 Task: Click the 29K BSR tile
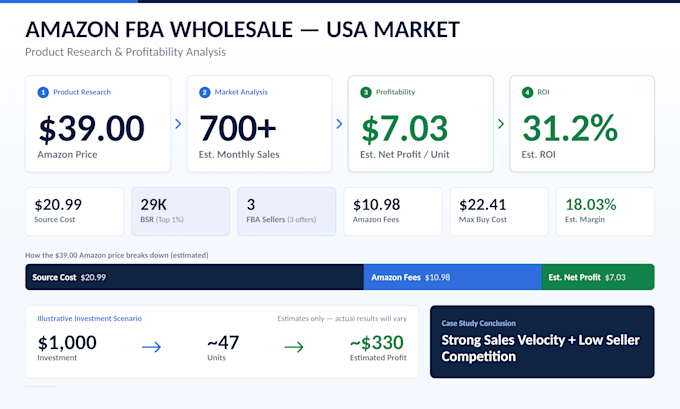pyautogui.click(x=180, y=212)
